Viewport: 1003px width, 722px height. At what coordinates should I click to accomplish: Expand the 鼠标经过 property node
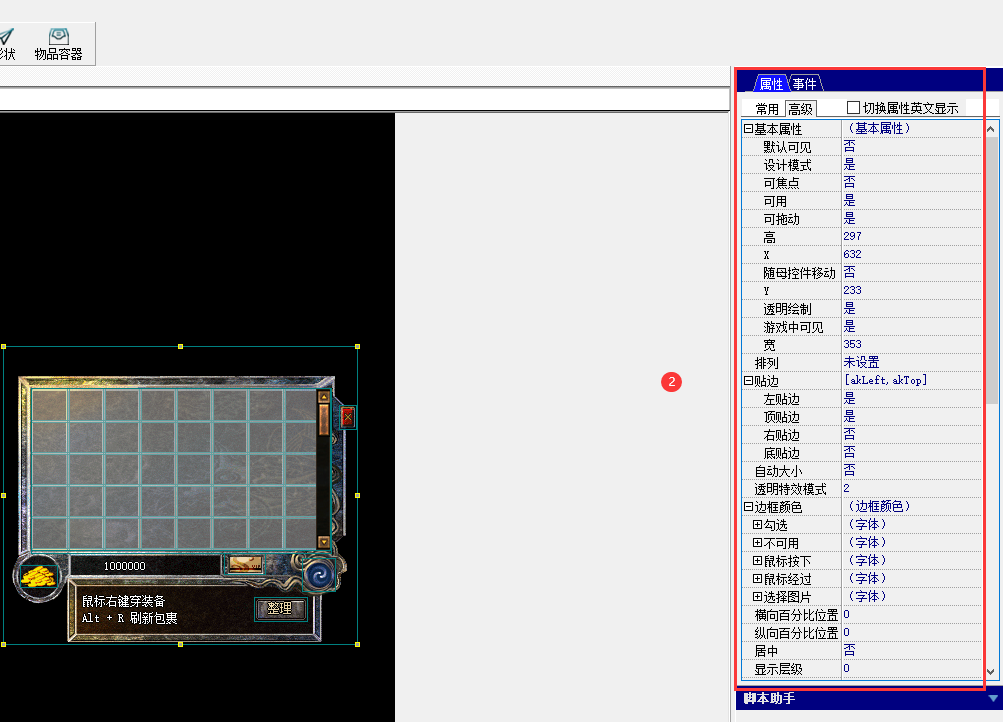(x=757, y=578)
